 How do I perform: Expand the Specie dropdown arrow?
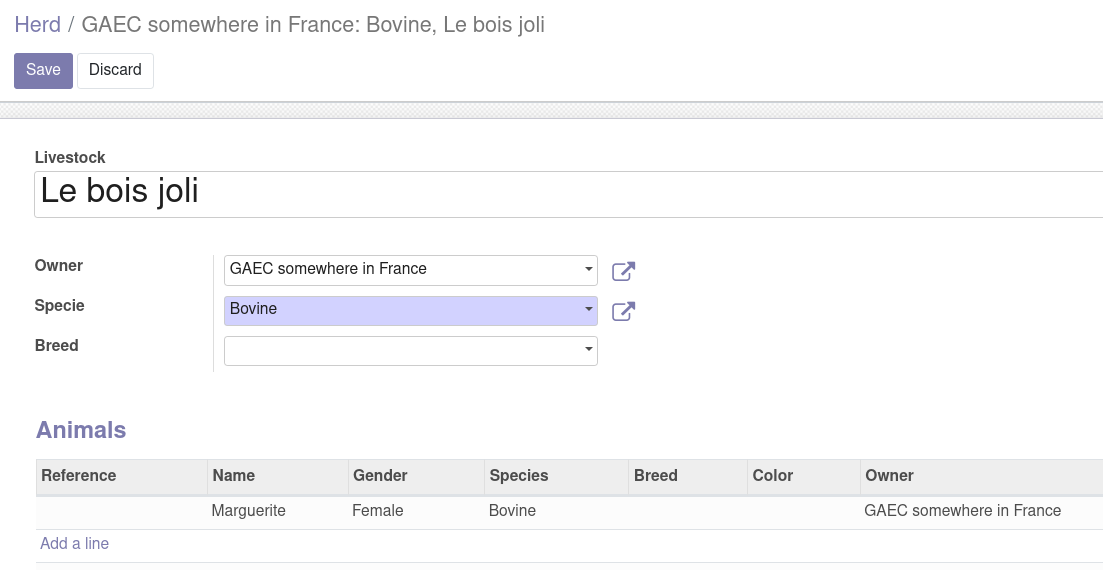[x=588, y=310]
